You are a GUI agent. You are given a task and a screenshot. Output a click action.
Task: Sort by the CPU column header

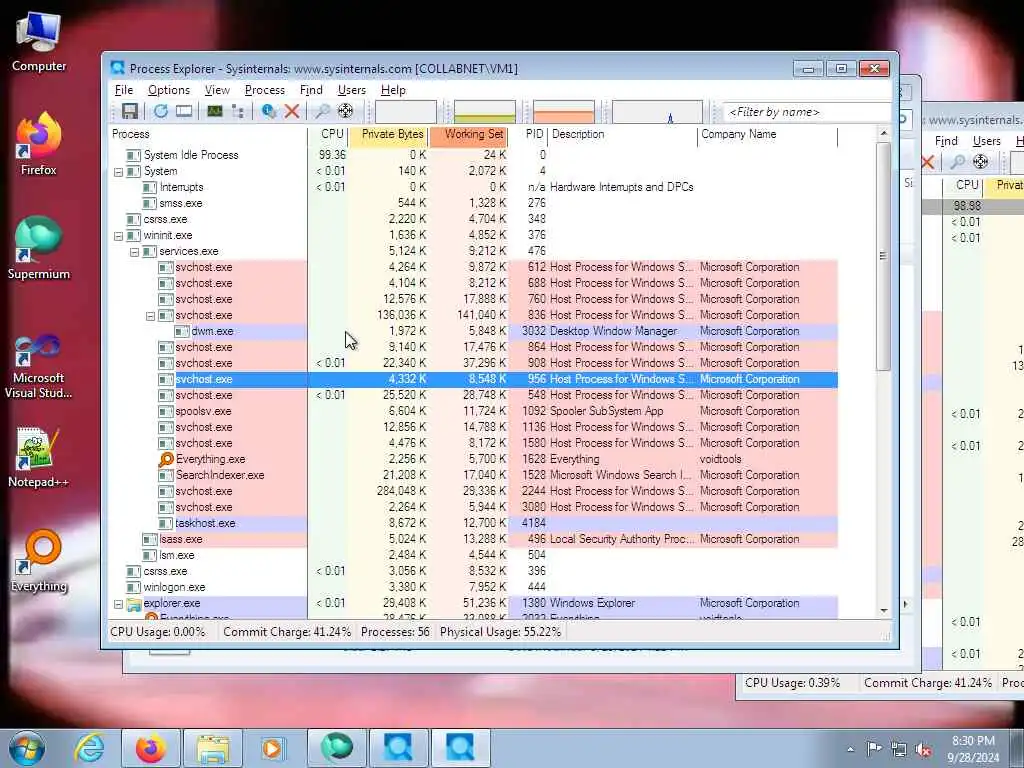[x=328, y=135]
